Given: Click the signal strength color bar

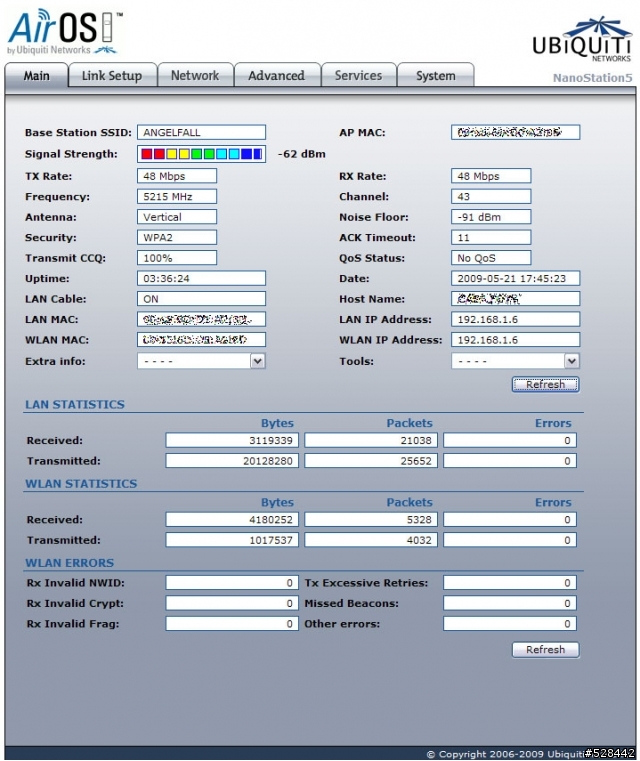Looking at the screenshot, I should (x=201, y=154).
